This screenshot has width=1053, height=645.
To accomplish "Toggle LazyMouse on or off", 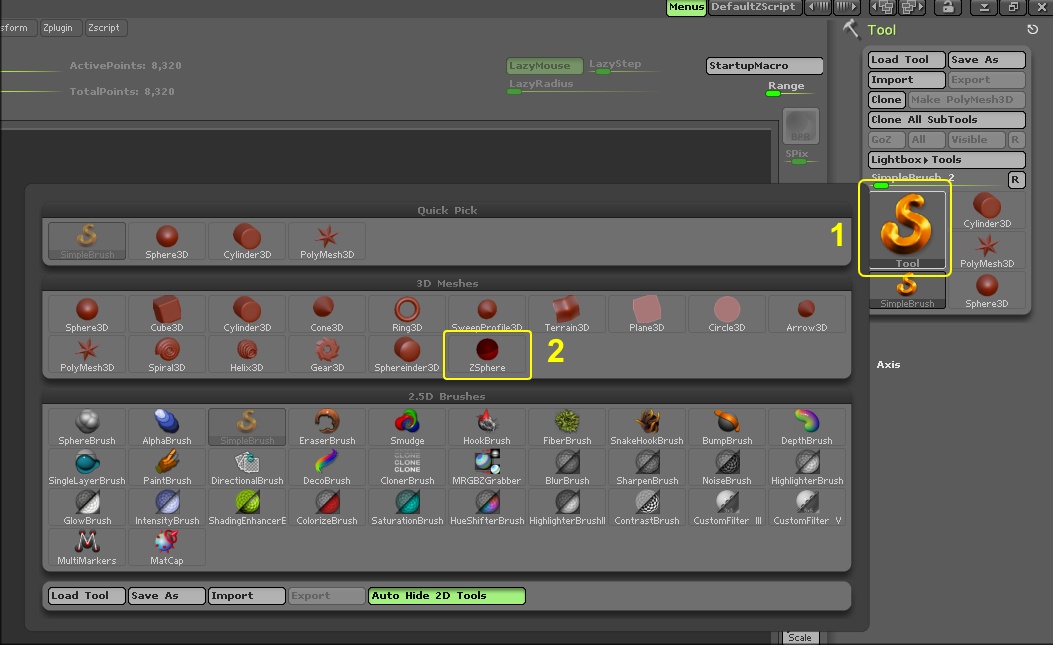I will 544,63.
